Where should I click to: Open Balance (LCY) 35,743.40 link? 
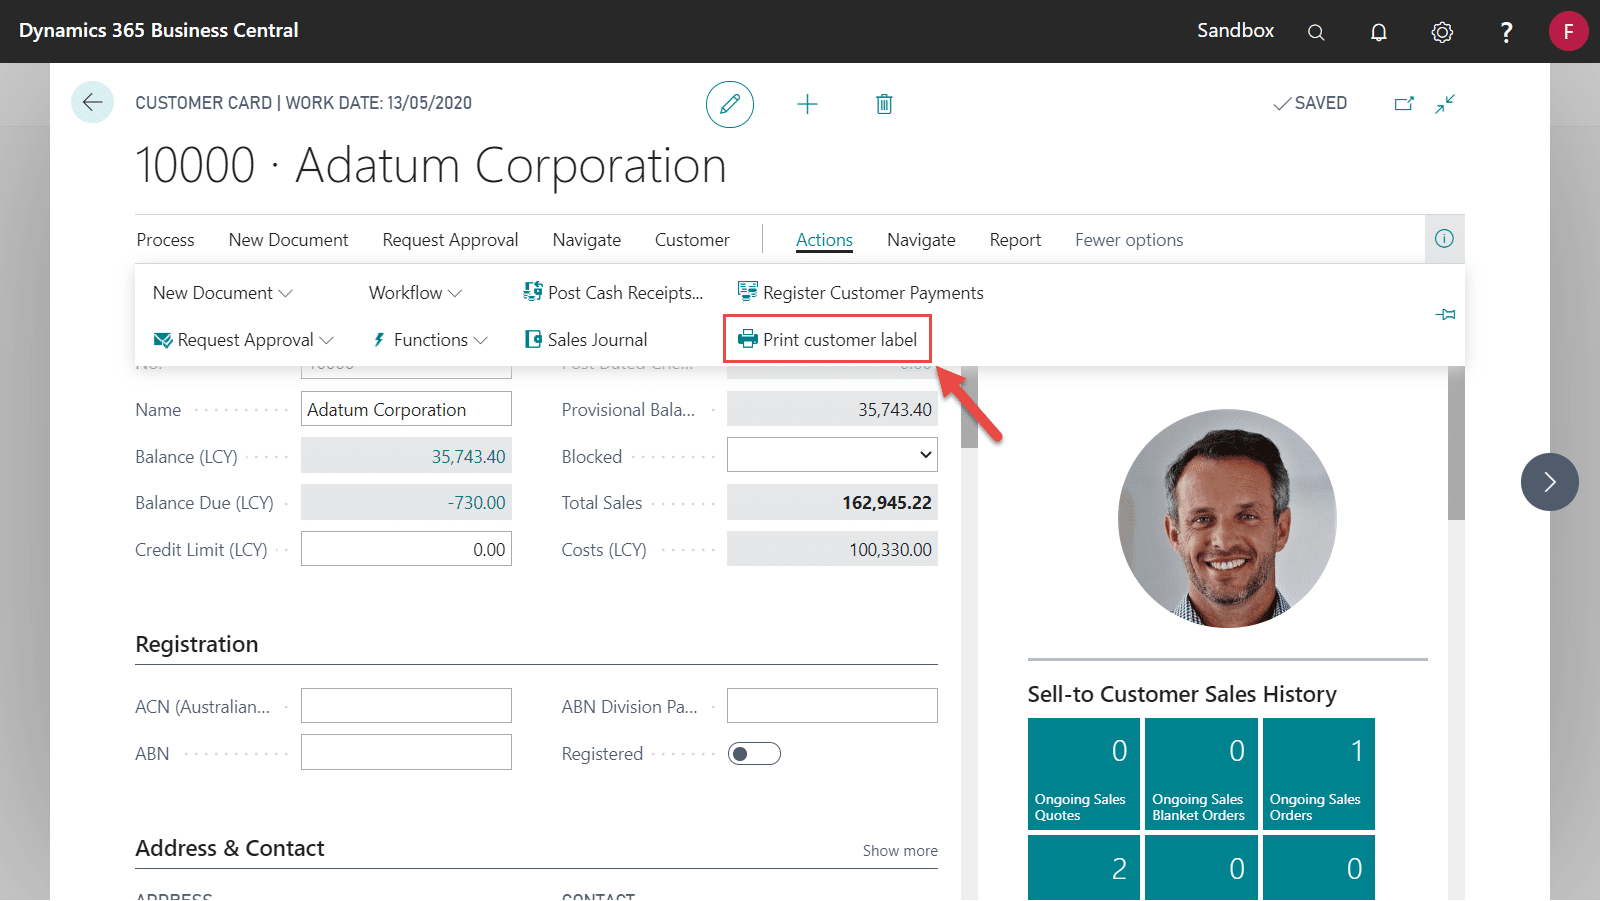468,457
